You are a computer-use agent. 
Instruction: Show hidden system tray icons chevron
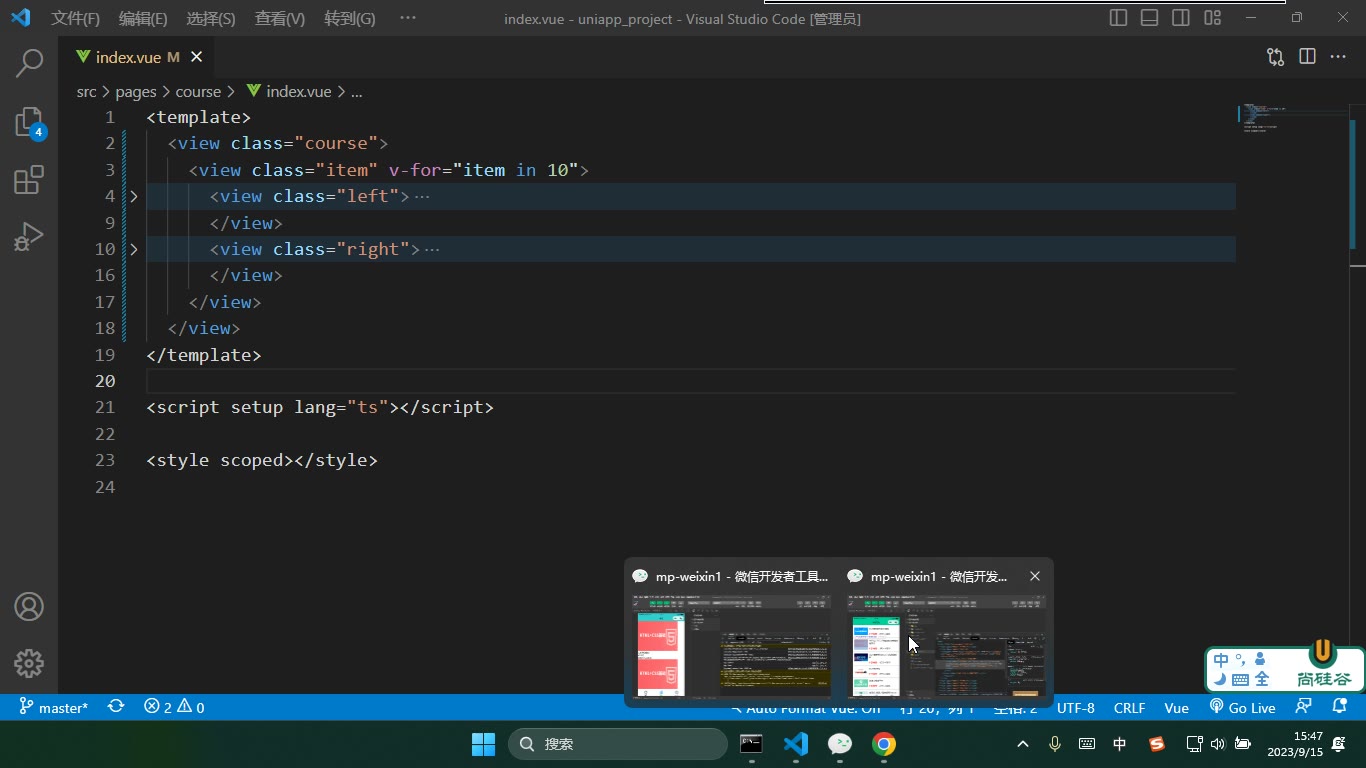1022,744
